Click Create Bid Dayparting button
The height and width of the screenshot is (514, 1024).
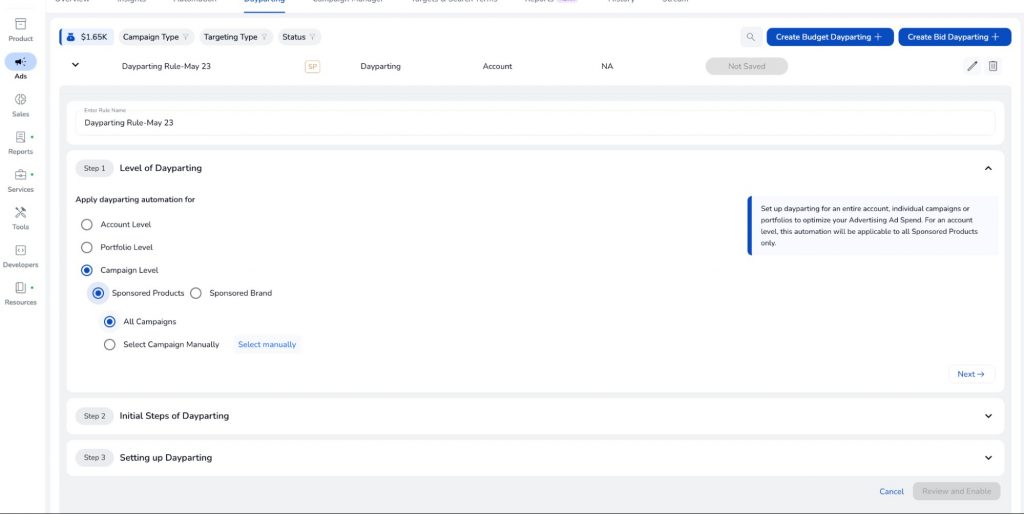point(953,37)
